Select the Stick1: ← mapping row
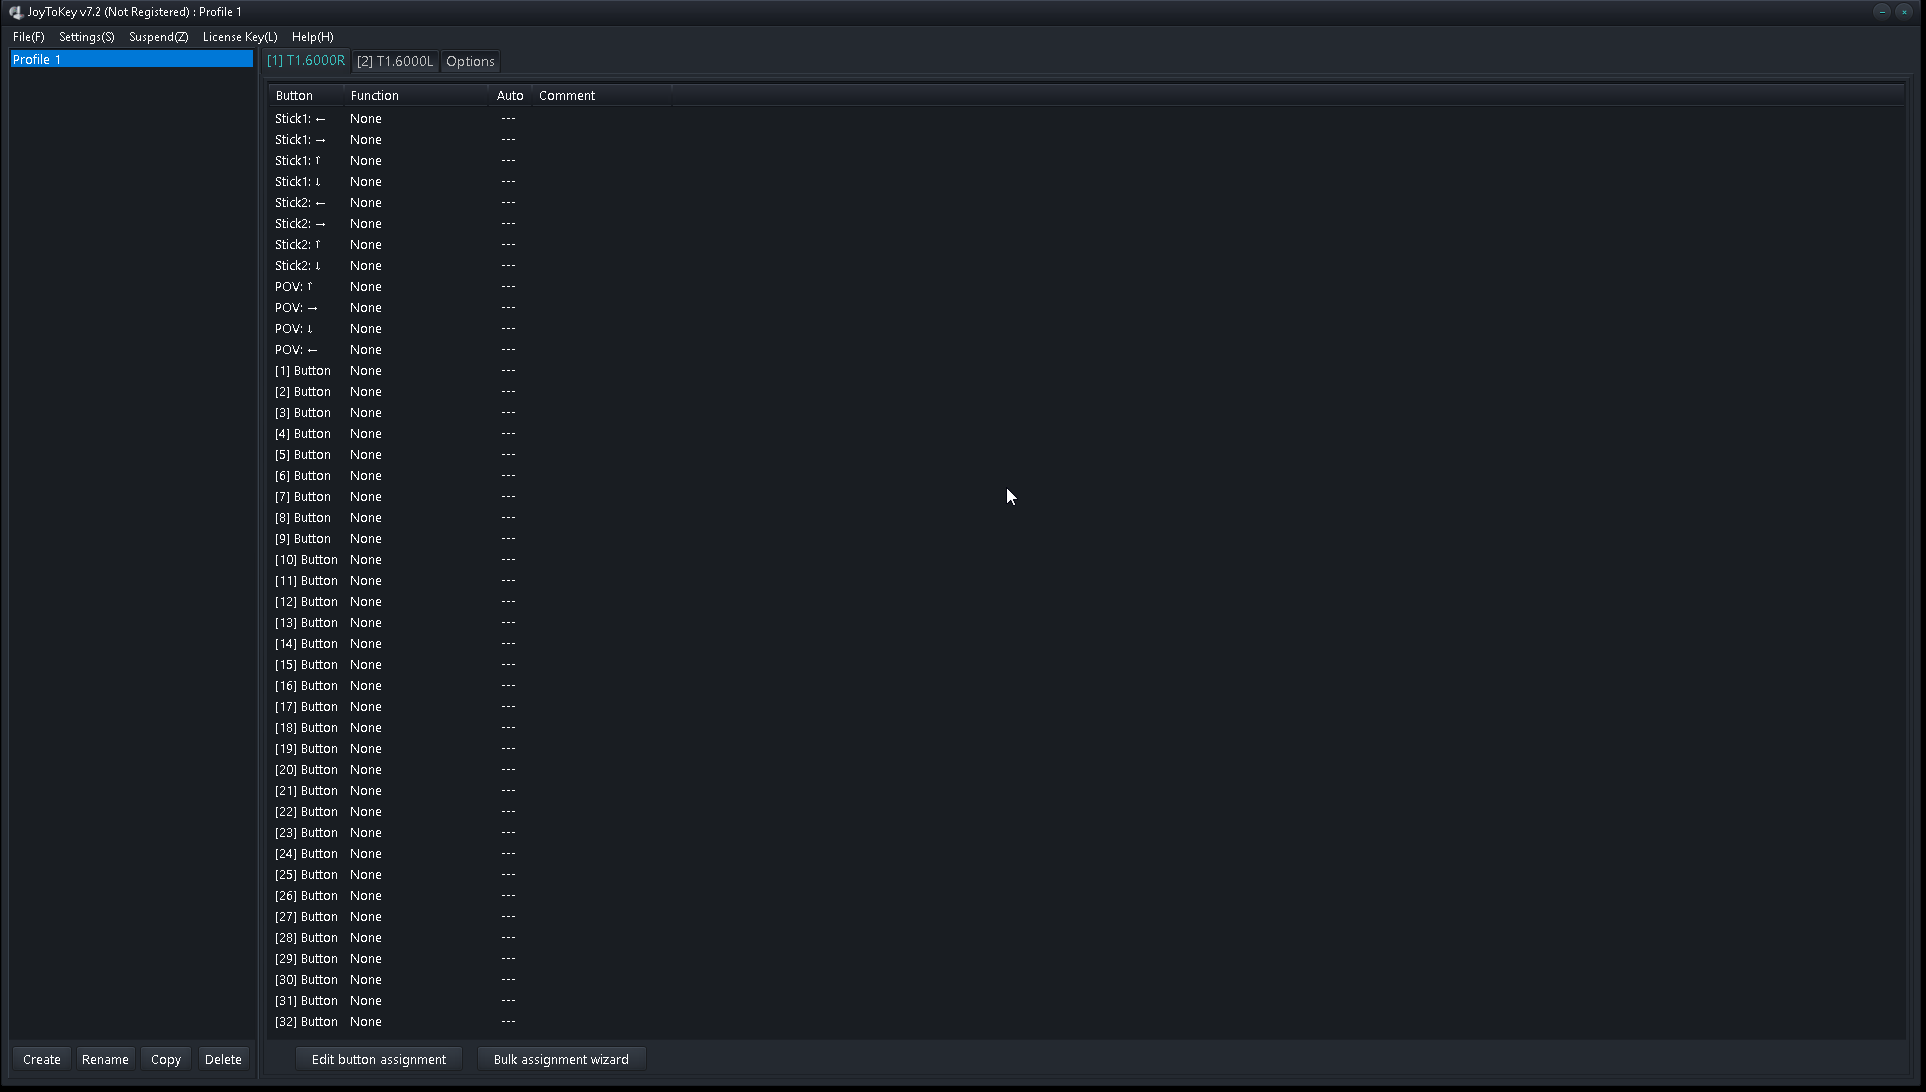Image resolution: width=1926 pixels, height=1092 pixels. tap(400, 118)
